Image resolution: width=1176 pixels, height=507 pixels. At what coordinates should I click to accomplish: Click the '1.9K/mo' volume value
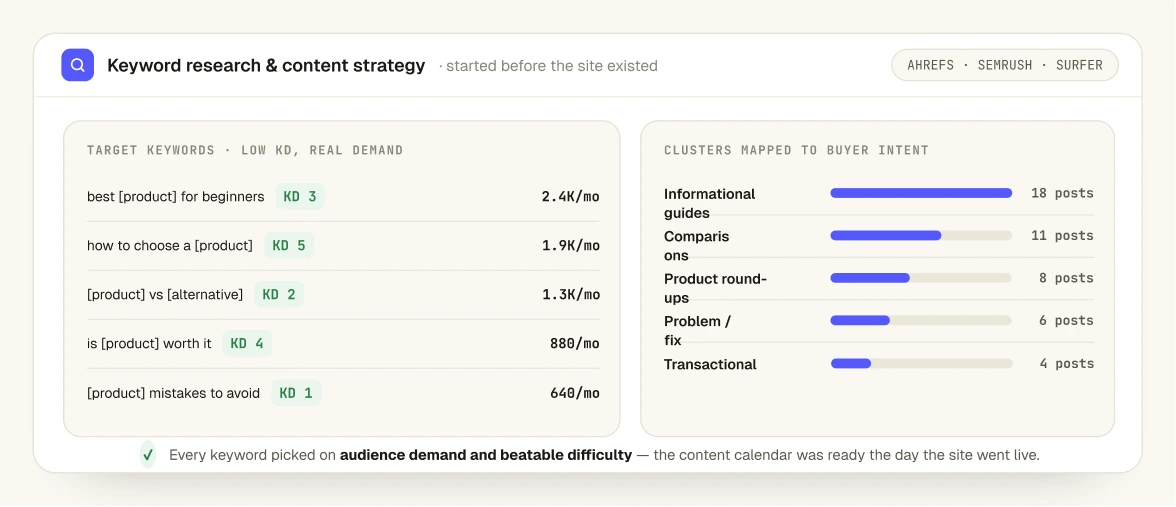(571, 246)
